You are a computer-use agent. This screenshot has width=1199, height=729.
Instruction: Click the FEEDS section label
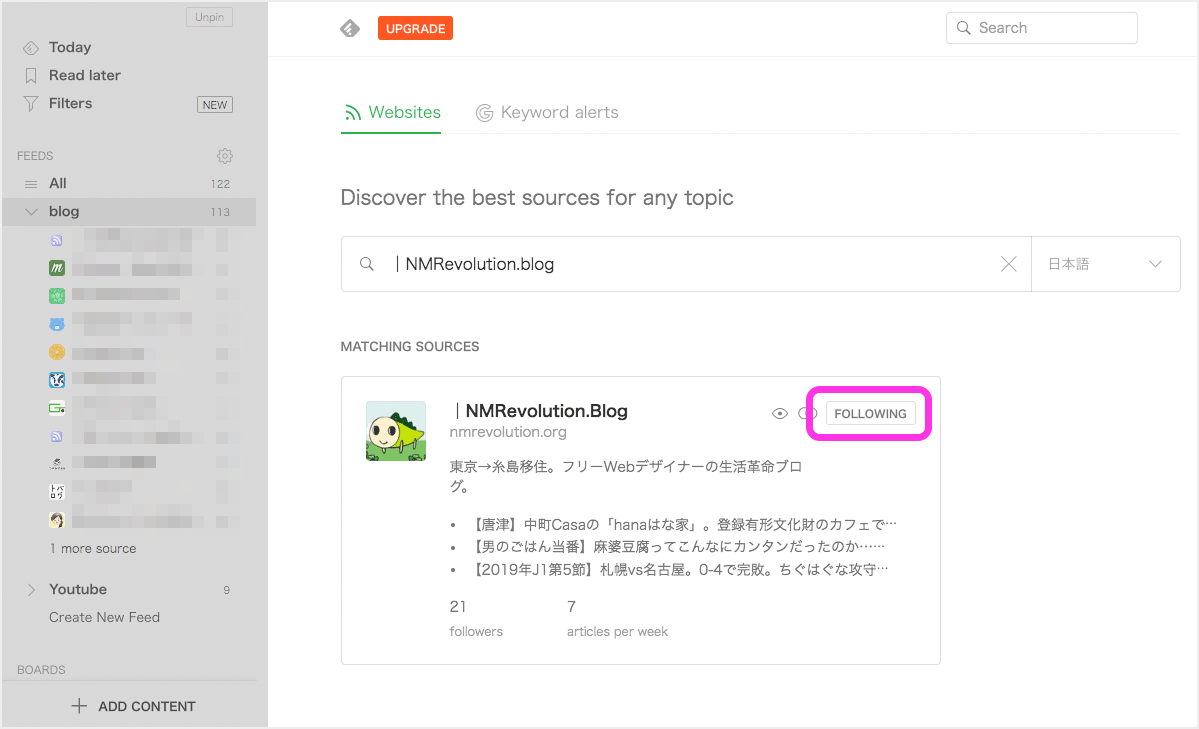click(35, 156)
